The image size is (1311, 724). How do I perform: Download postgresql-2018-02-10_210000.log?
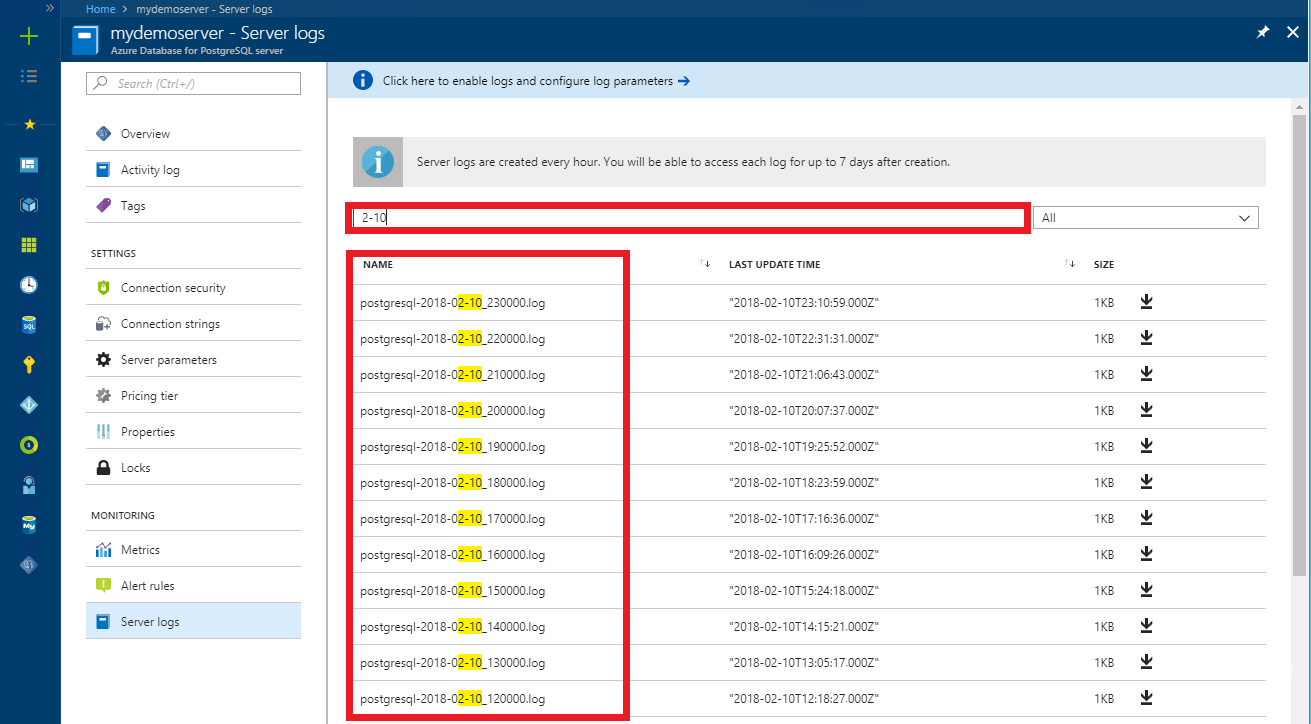[1147, 375]
